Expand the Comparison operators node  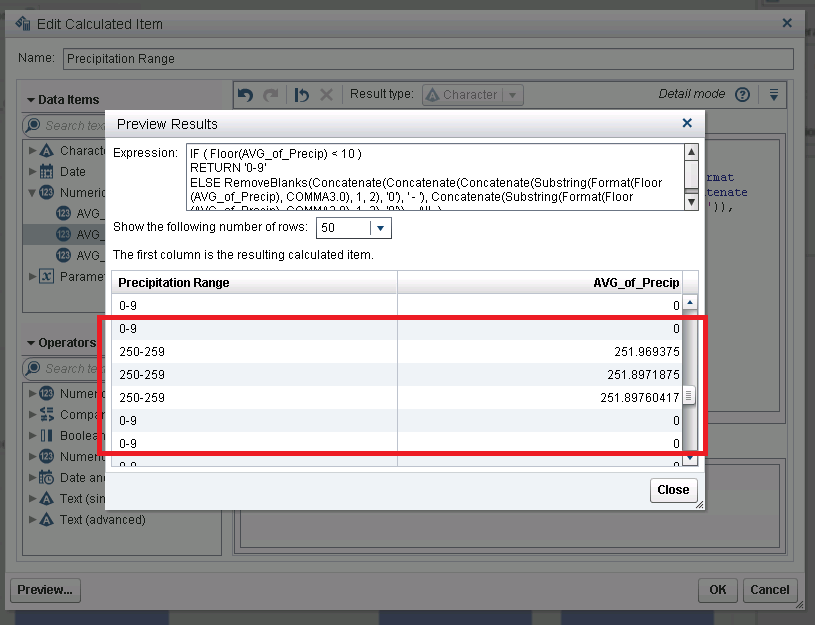click(32, 414)
